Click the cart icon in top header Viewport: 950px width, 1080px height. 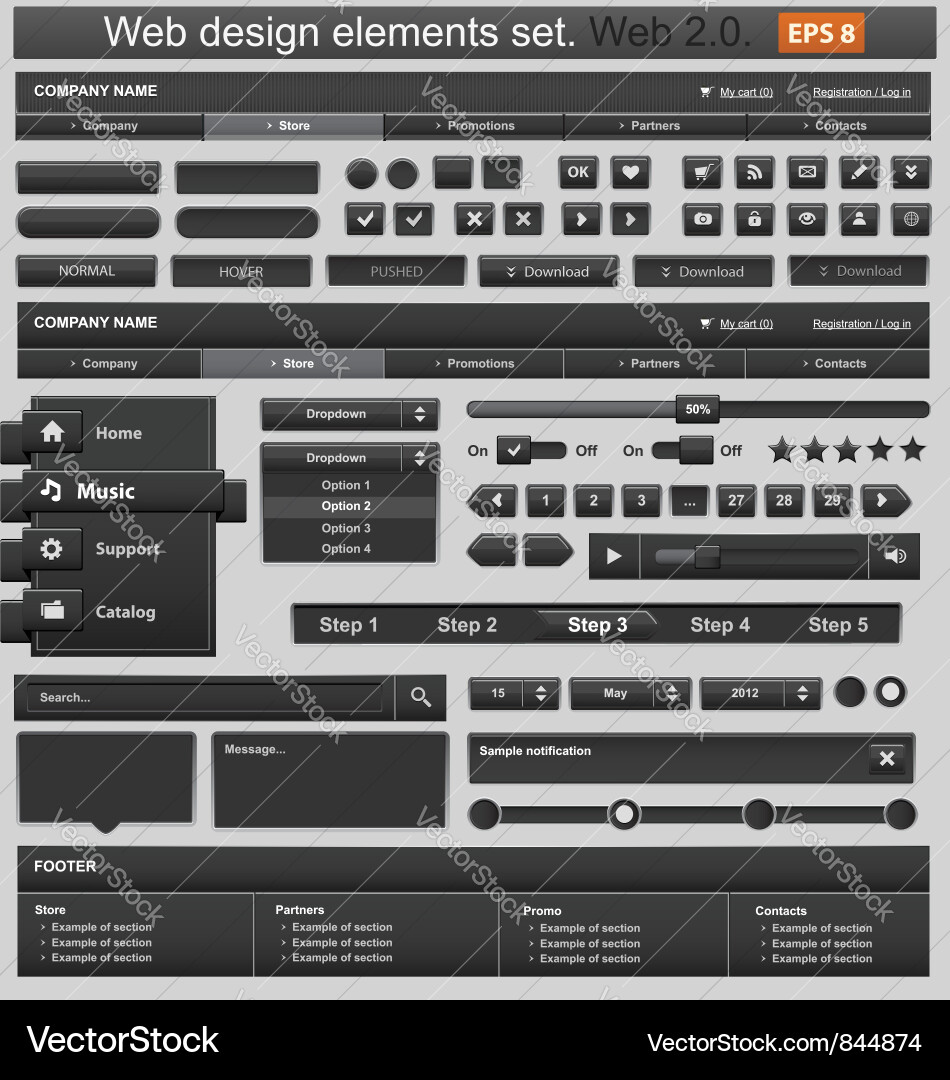click(x=706, y=92)
